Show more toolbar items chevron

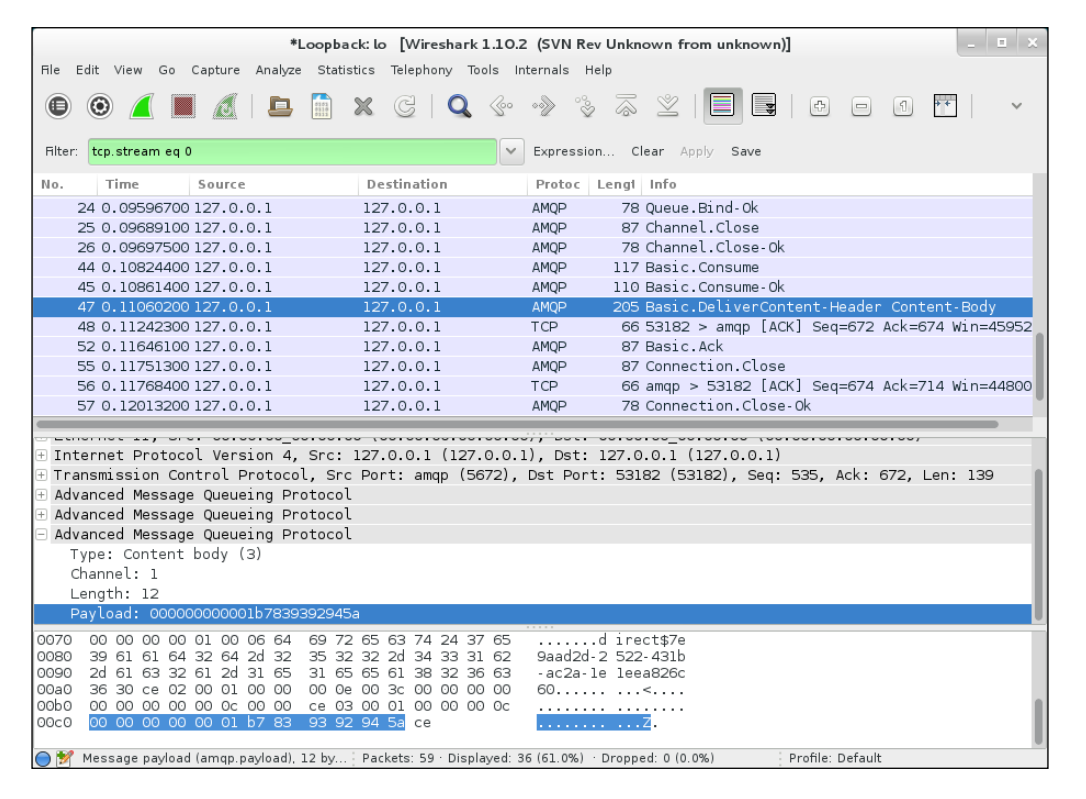coord(1016,106)
